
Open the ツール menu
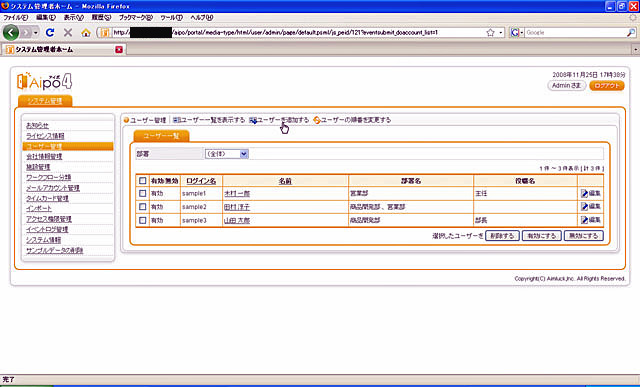click(x=171, y=18)
